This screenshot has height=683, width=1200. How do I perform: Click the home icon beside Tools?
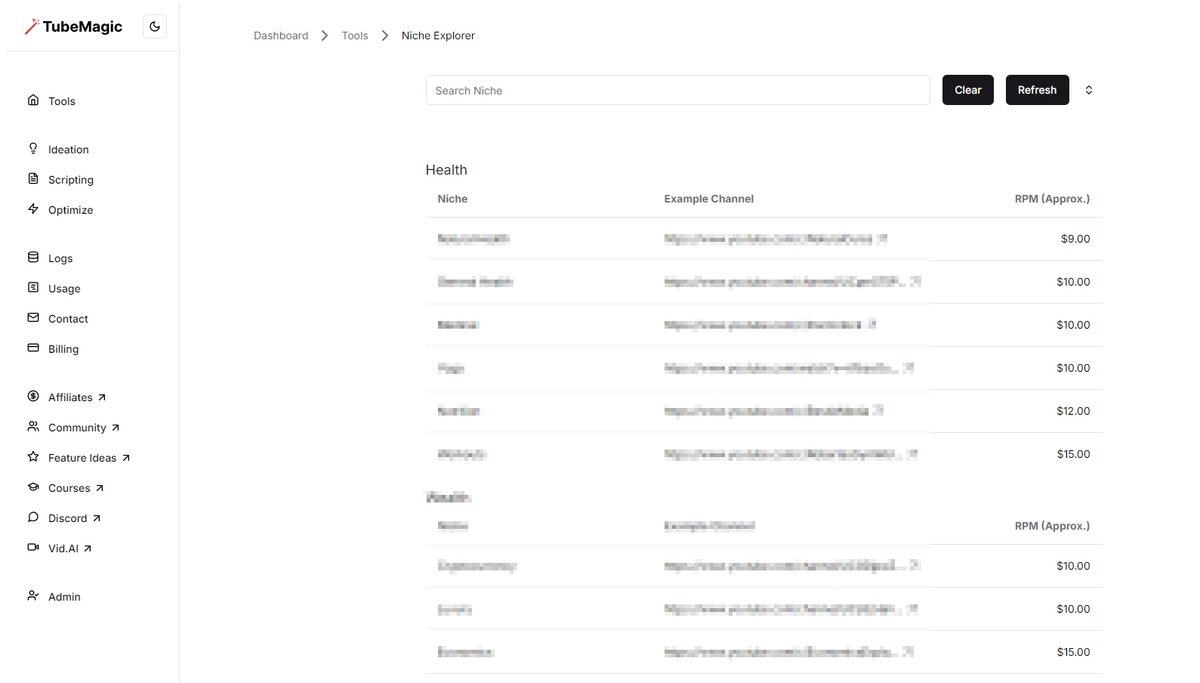(x=33, y=100)
